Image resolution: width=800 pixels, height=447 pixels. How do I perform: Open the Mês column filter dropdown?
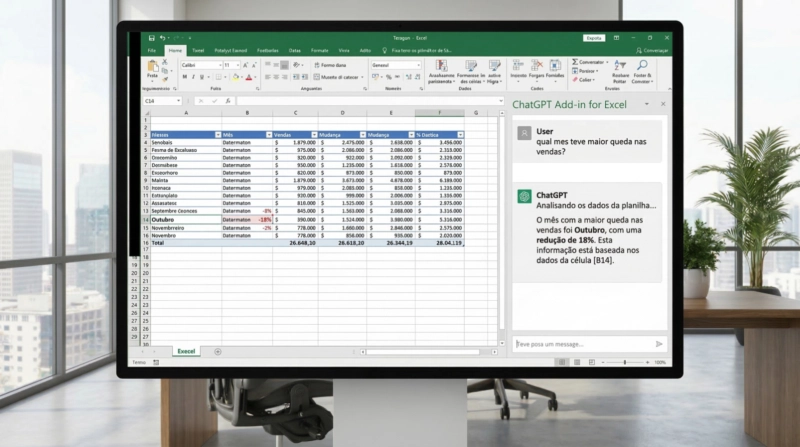[269, 135]
